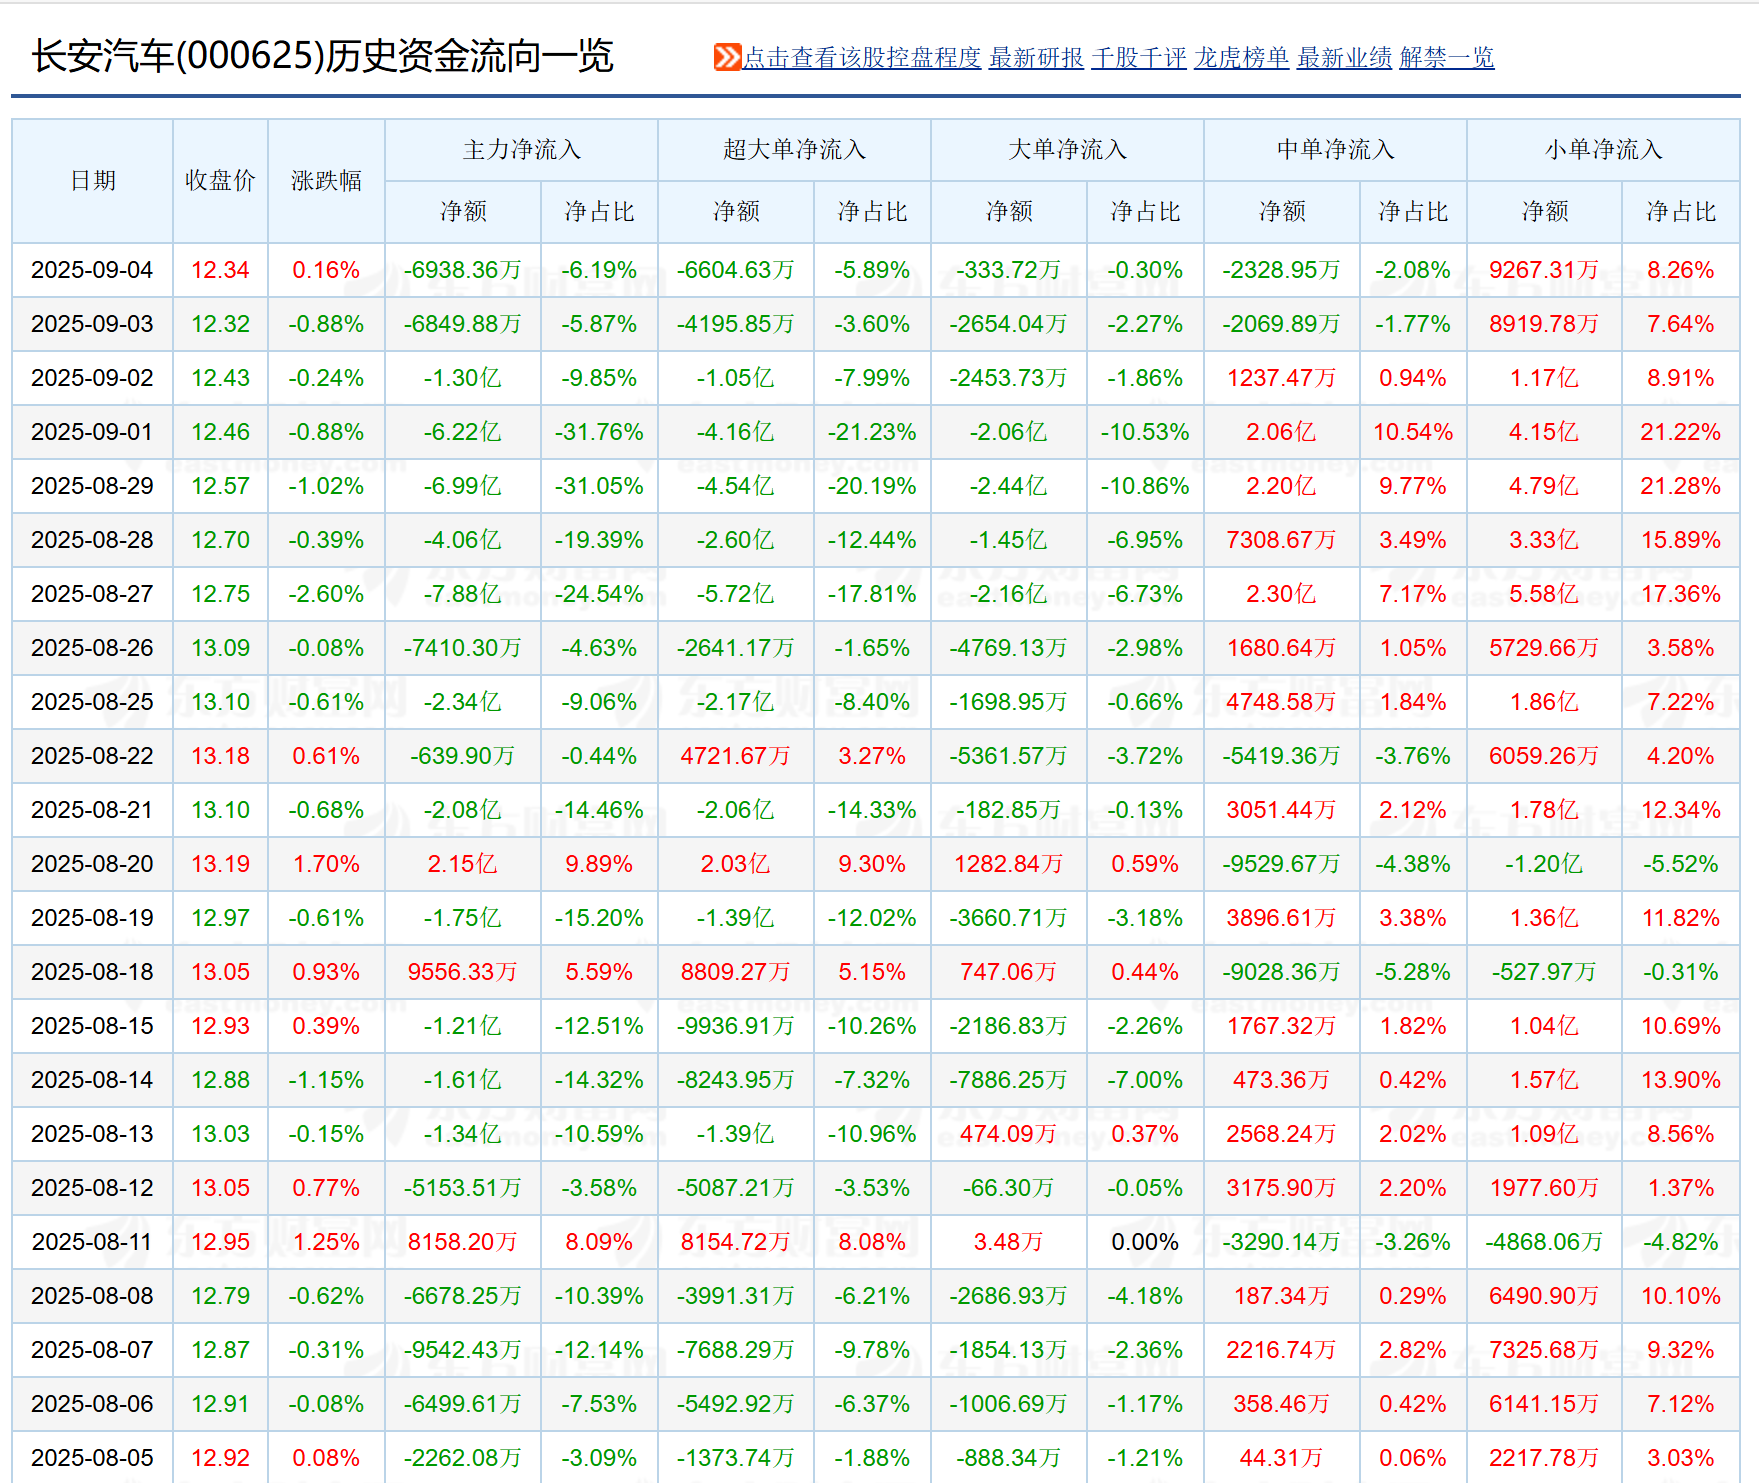Click main net ratio -31.76%

tap(599, 432)
